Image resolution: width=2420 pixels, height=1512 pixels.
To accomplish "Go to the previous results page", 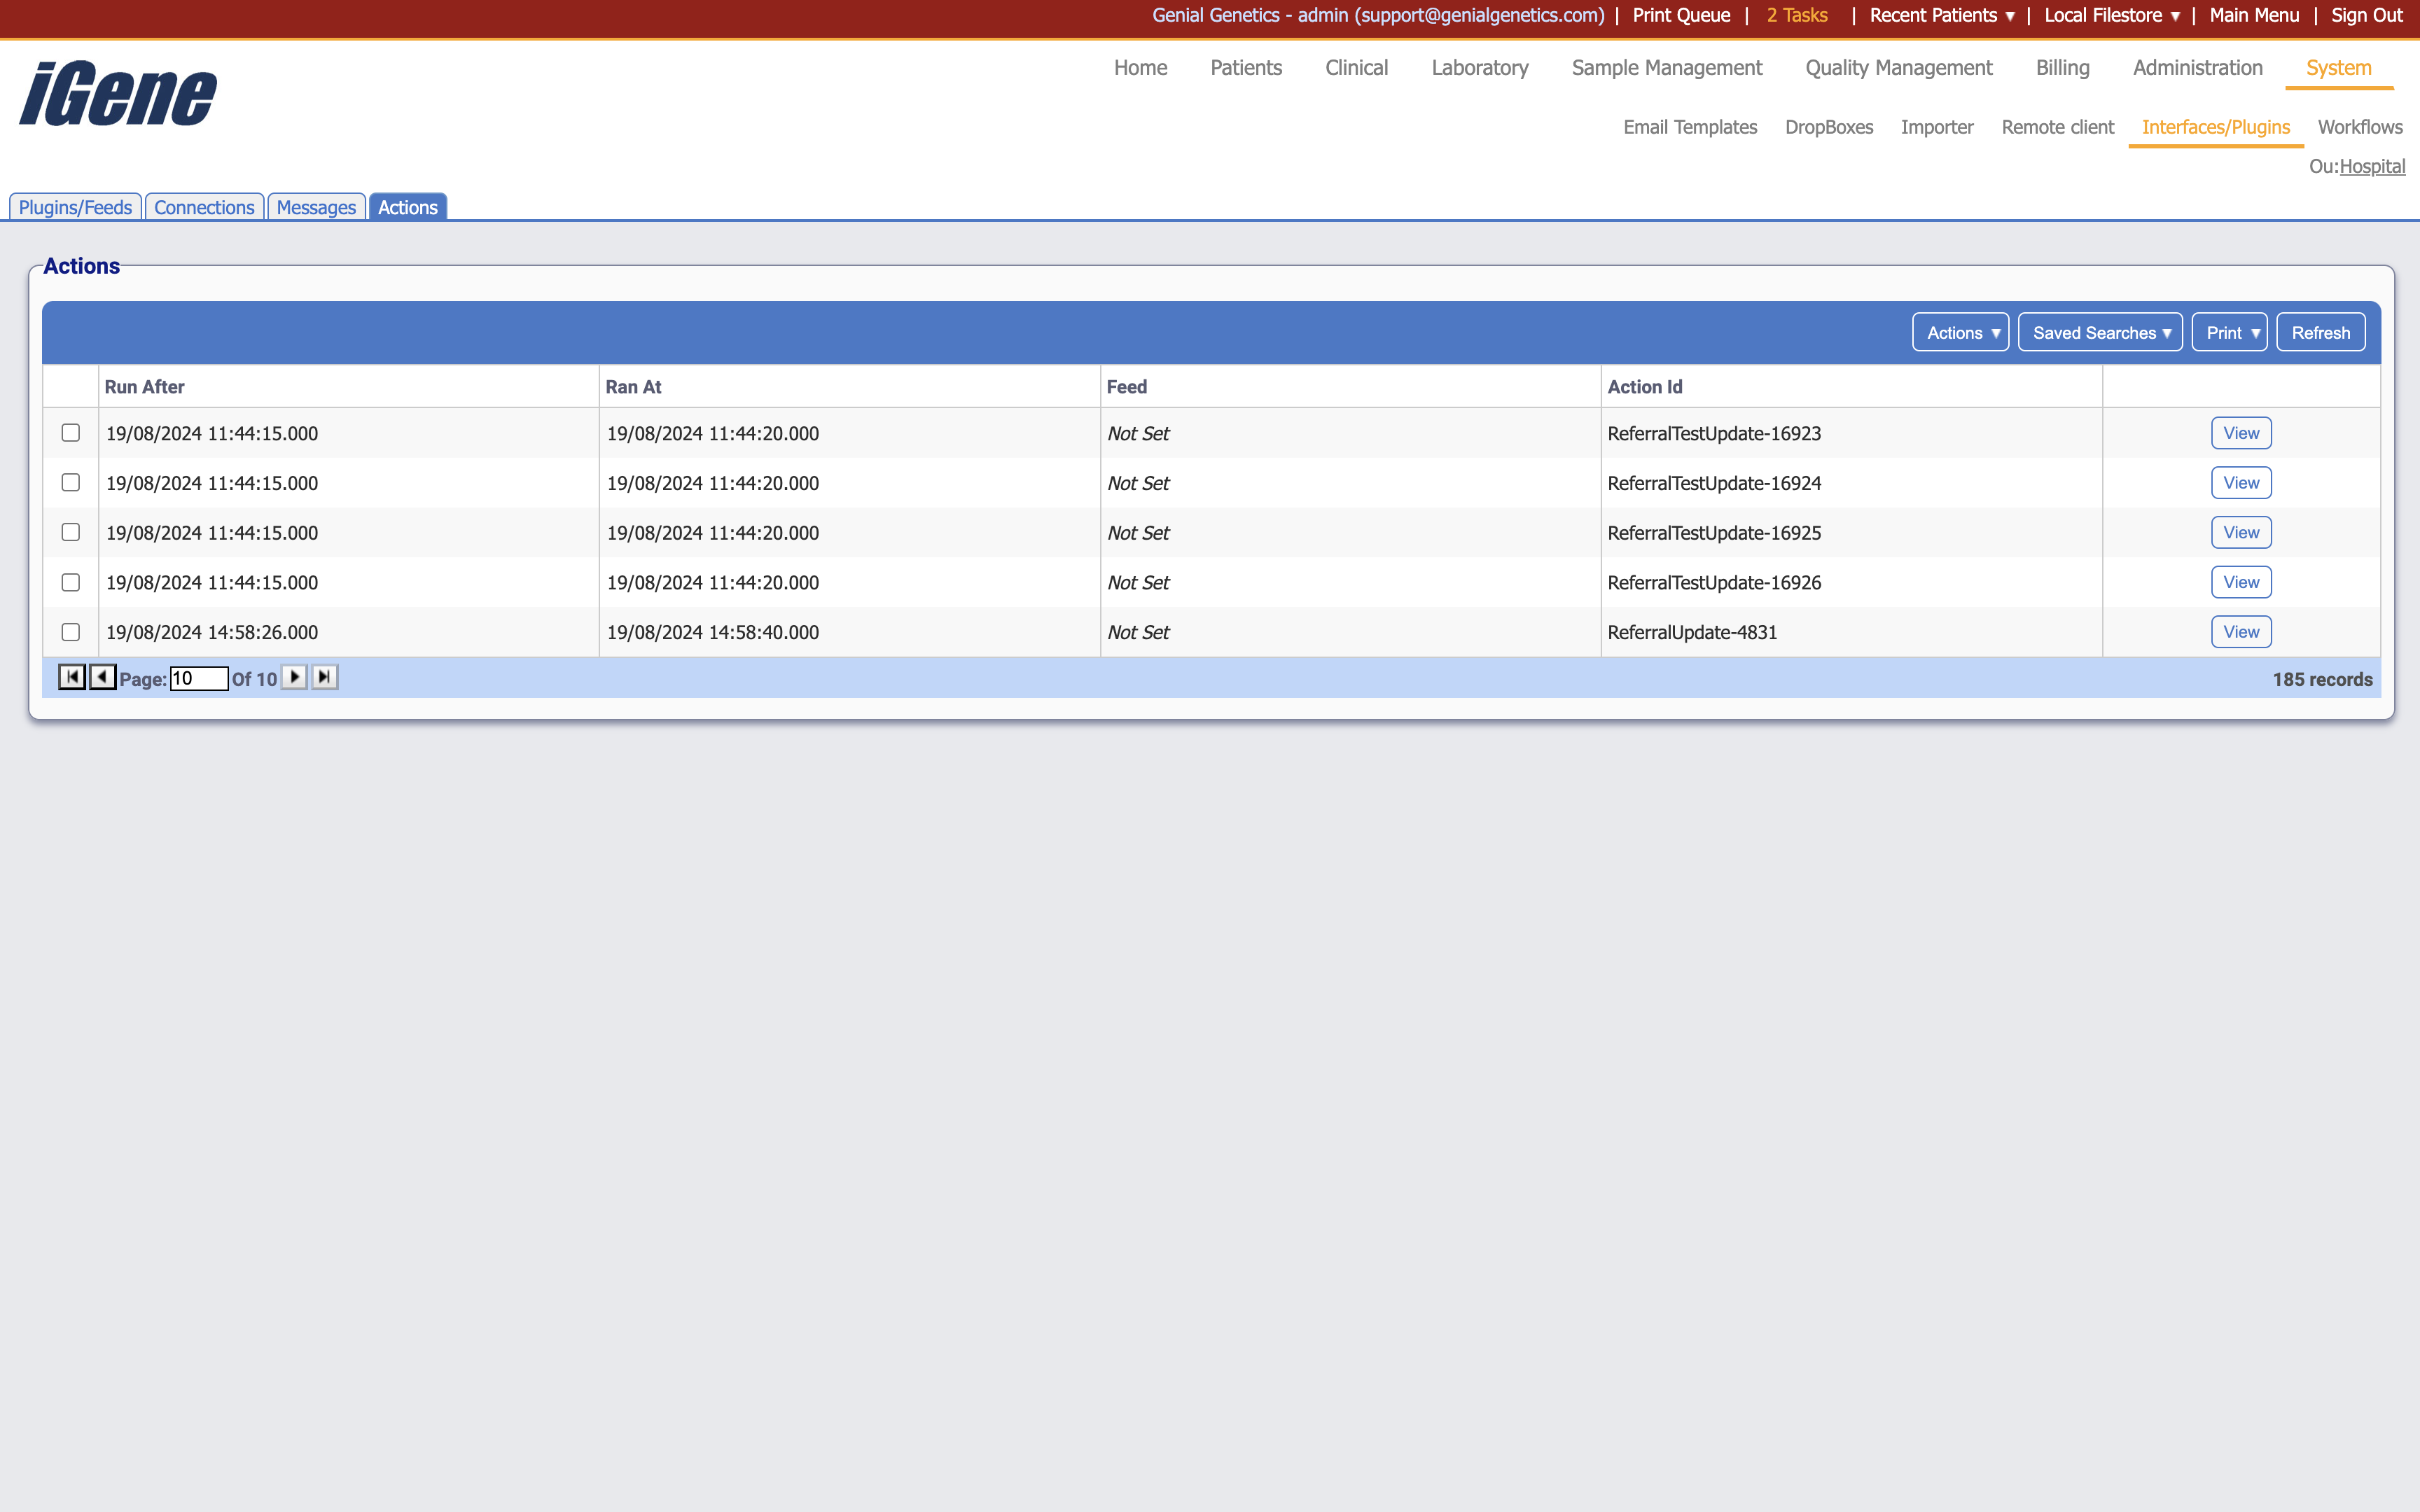I will pyautogui.click(x=102, y=677).
